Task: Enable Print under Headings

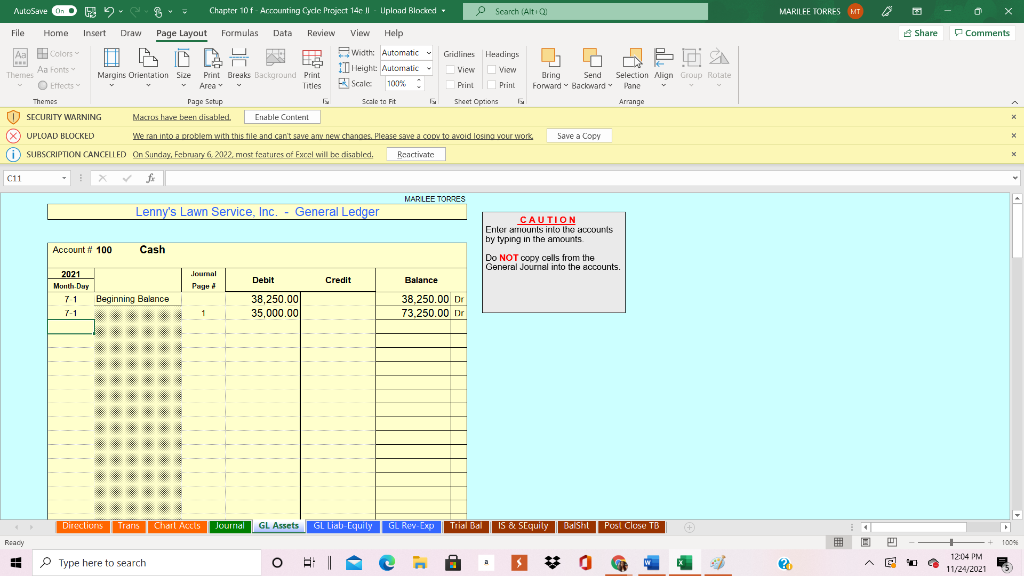Action: point(493,83)
